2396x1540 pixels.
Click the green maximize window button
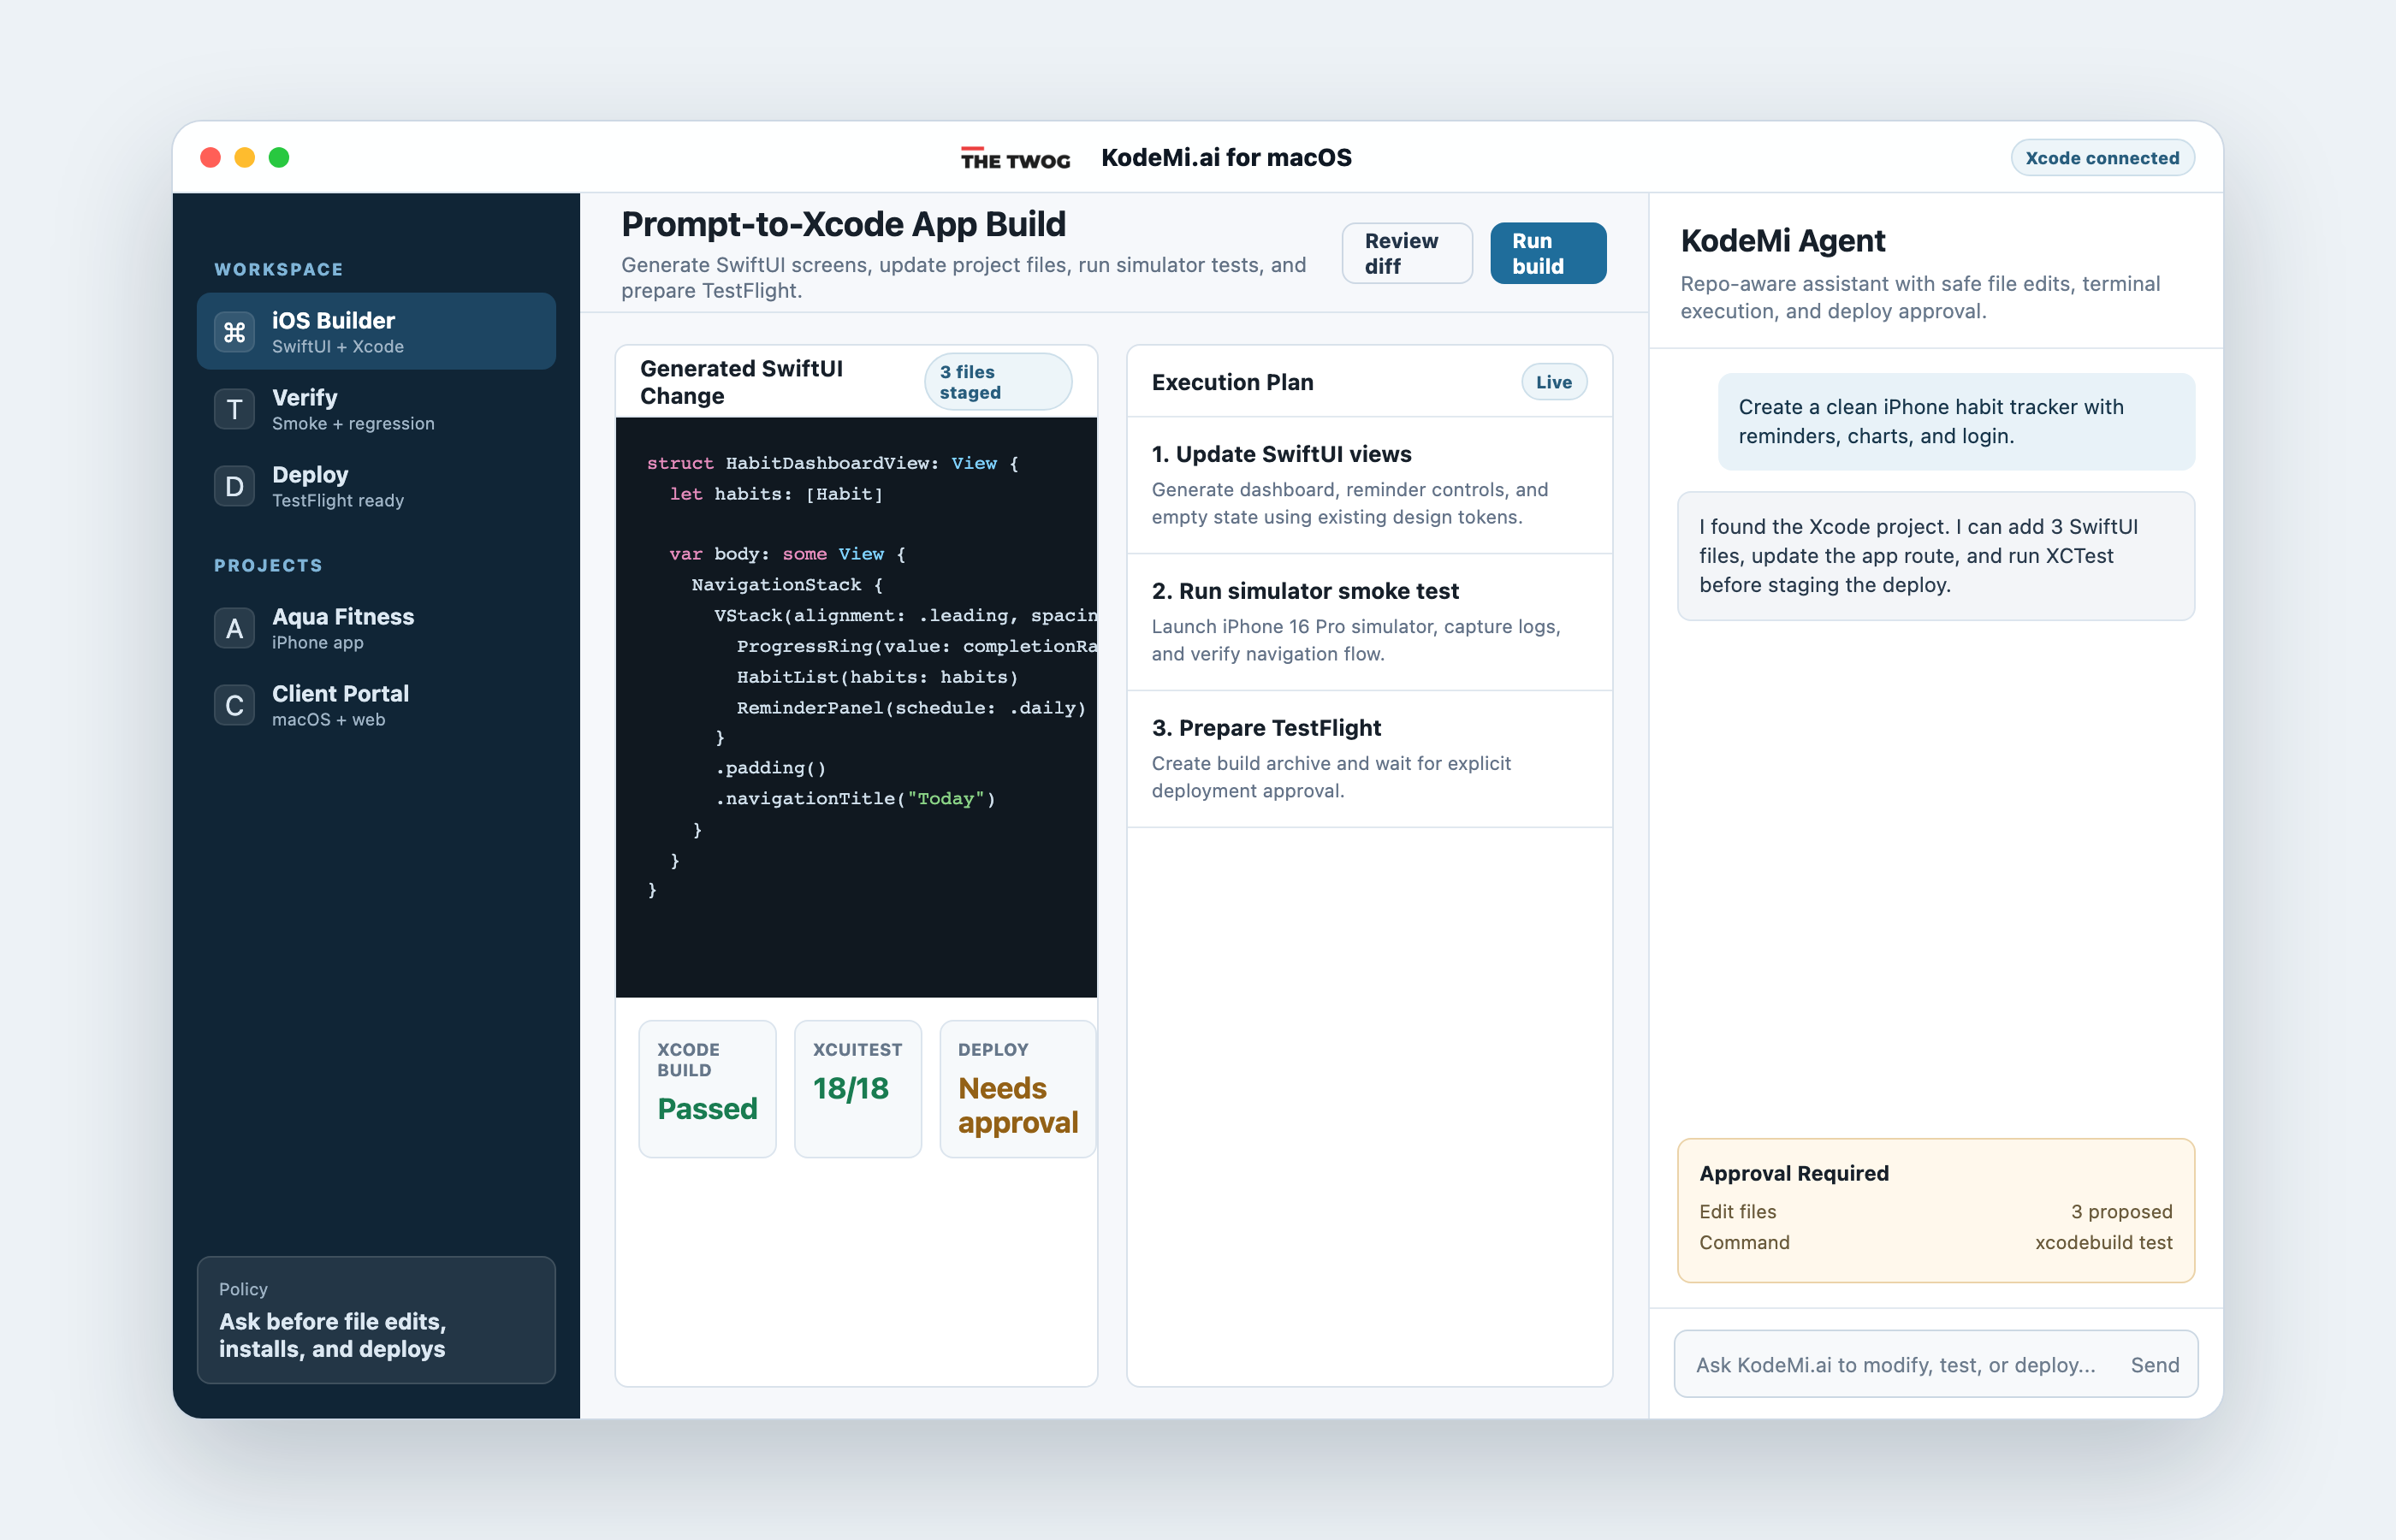[x=279, y=158]
